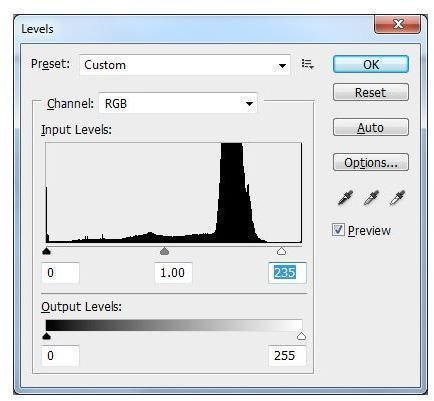Click the output levels field showing 255
Viewport: 434px width, 401px height.
point(287,356)
